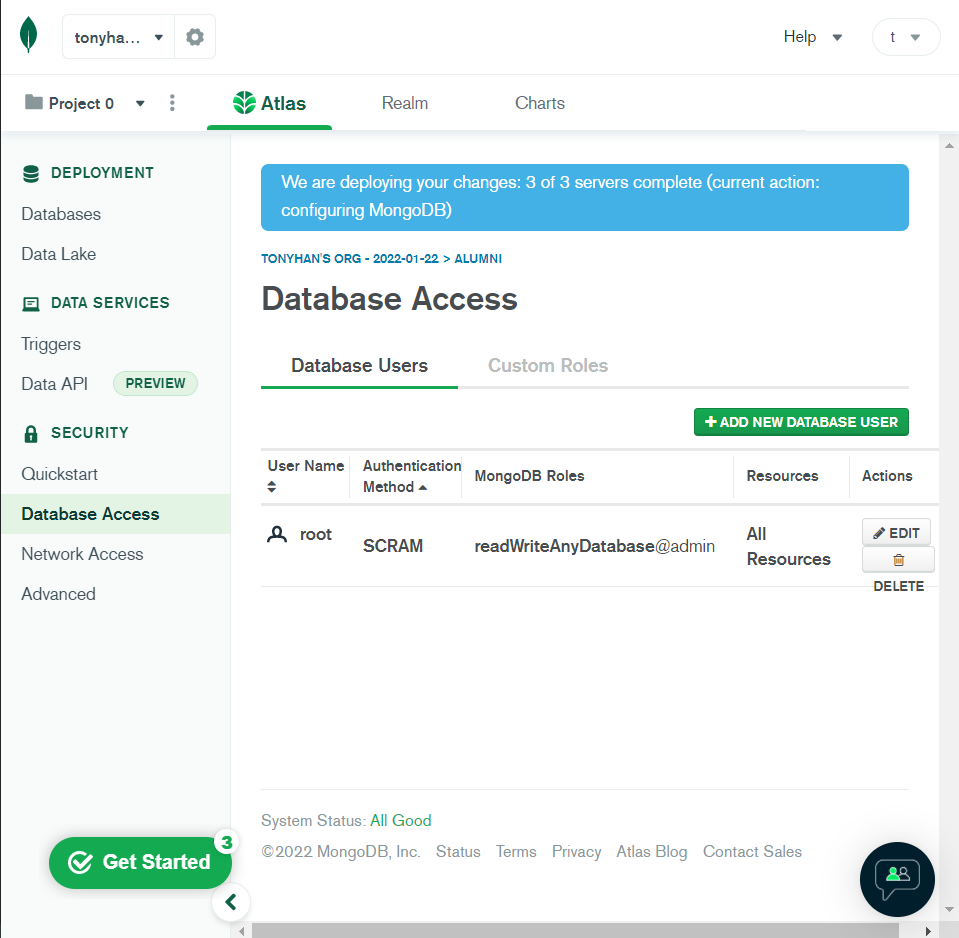Screen dimensions: 959x938
Task: Collapse the sidebar with the chevron arrow
Action: 231,902
